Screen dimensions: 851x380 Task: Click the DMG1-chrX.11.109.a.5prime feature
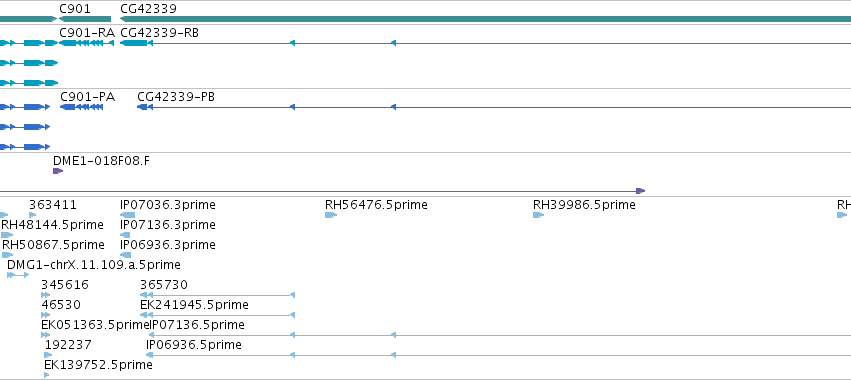coord(18,275)
